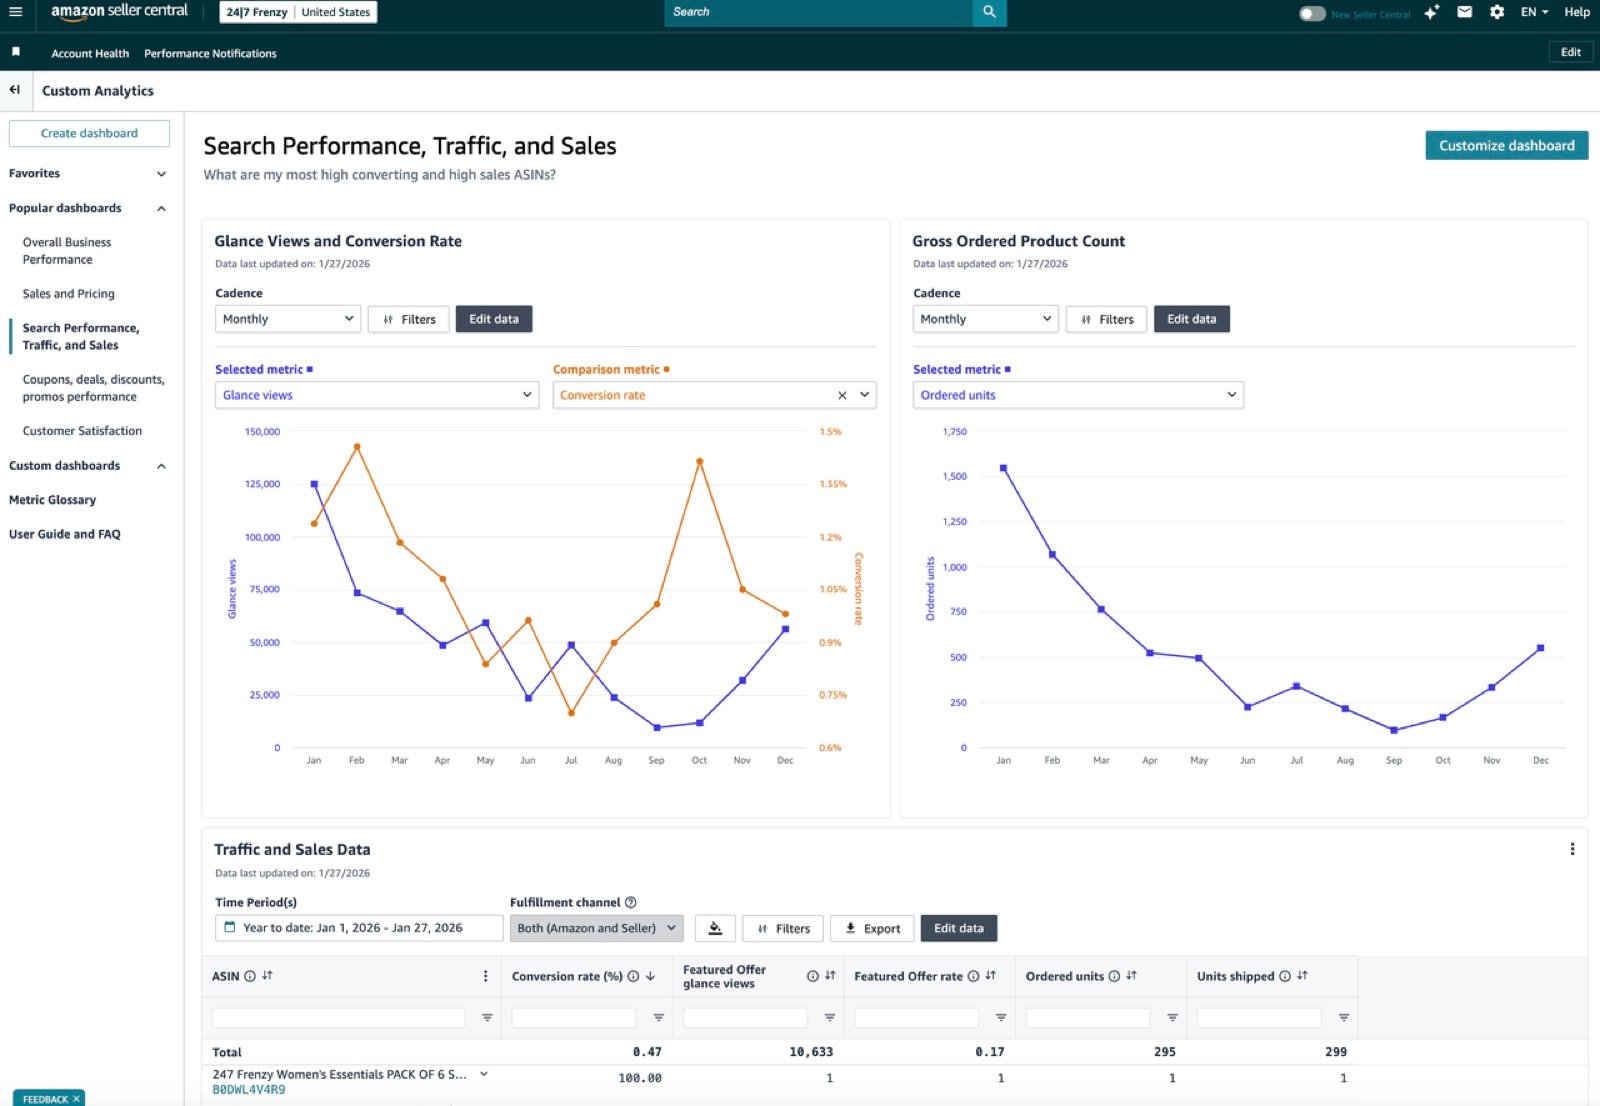Open the Metric Glossary
Image resolution: width=1600 pixels, height=1106 pixels.
52,500
